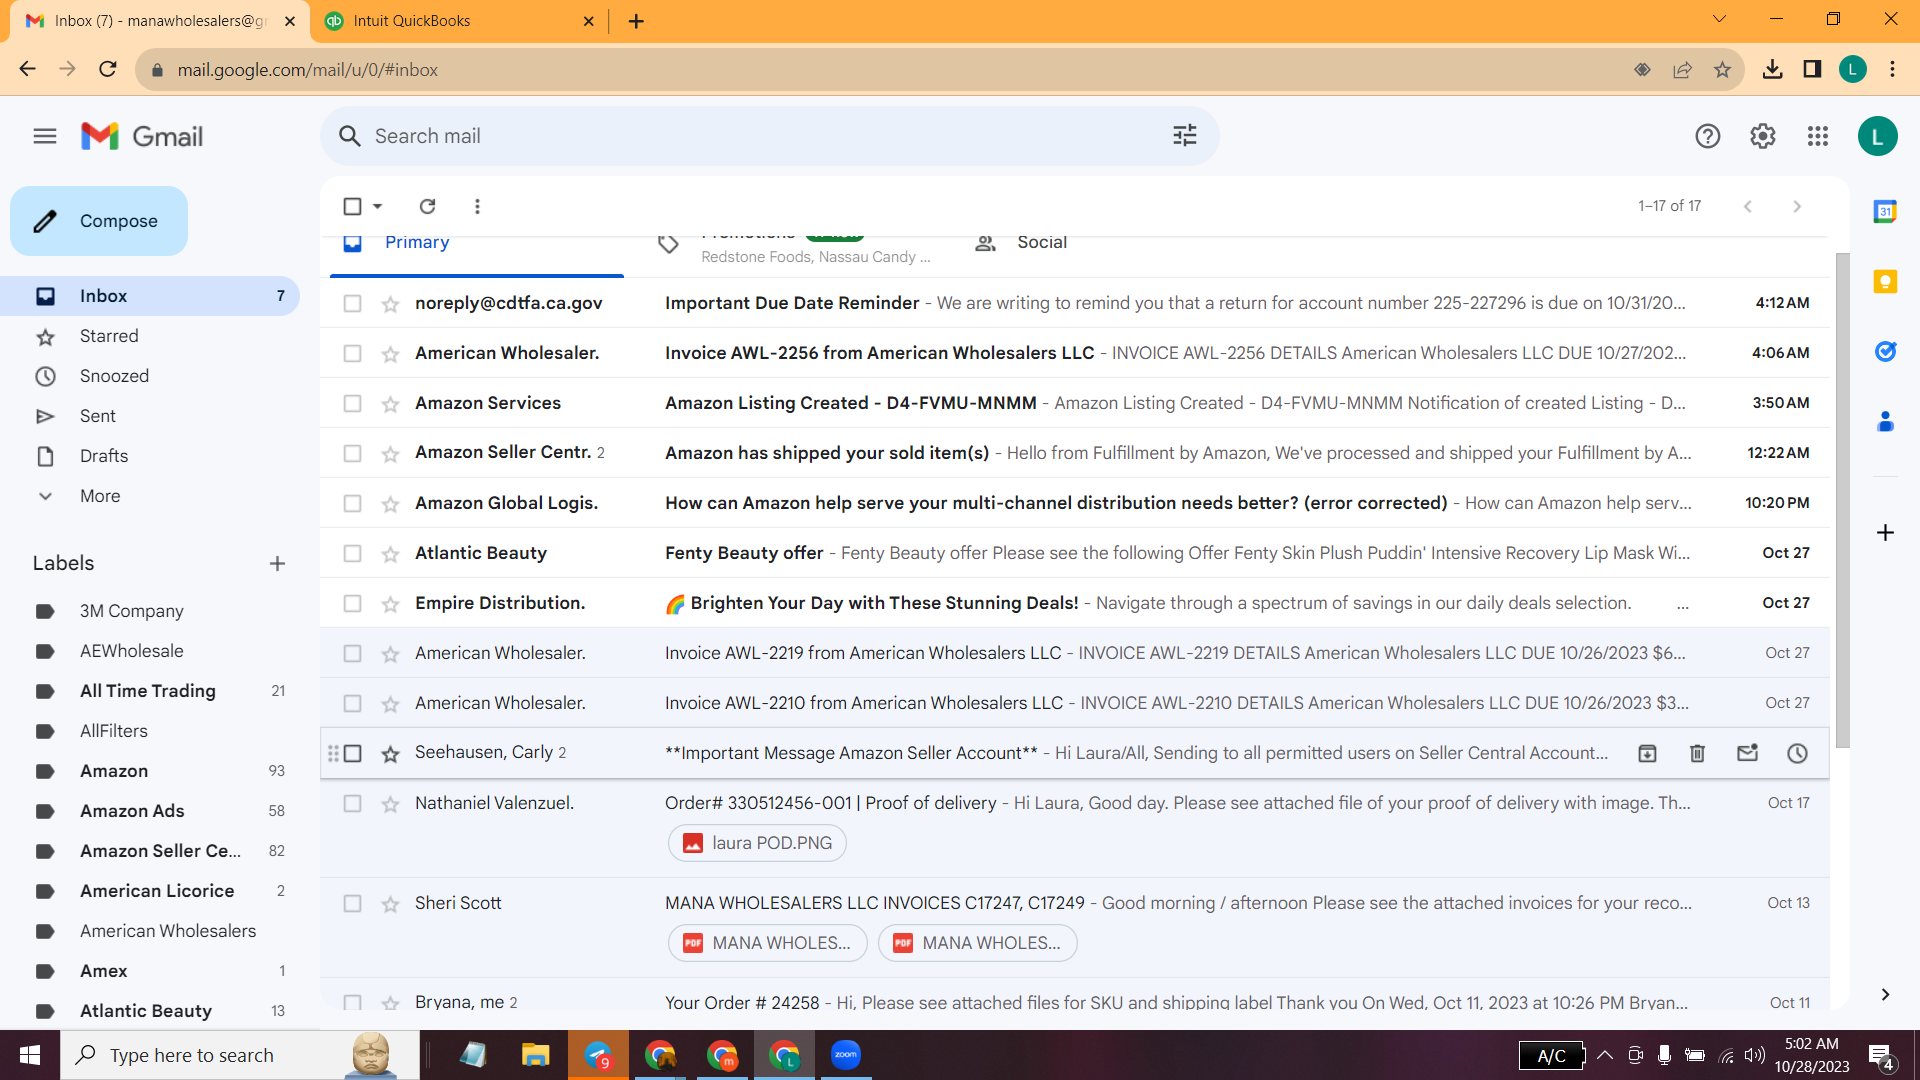Show search options filter icon
1920x1080 pixels.
point(1185,136)
